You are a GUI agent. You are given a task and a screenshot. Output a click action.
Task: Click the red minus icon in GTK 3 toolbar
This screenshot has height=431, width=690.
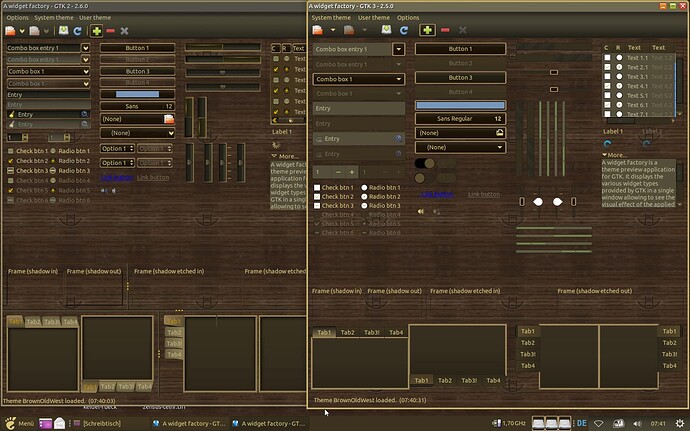click(x=445, y=30)
